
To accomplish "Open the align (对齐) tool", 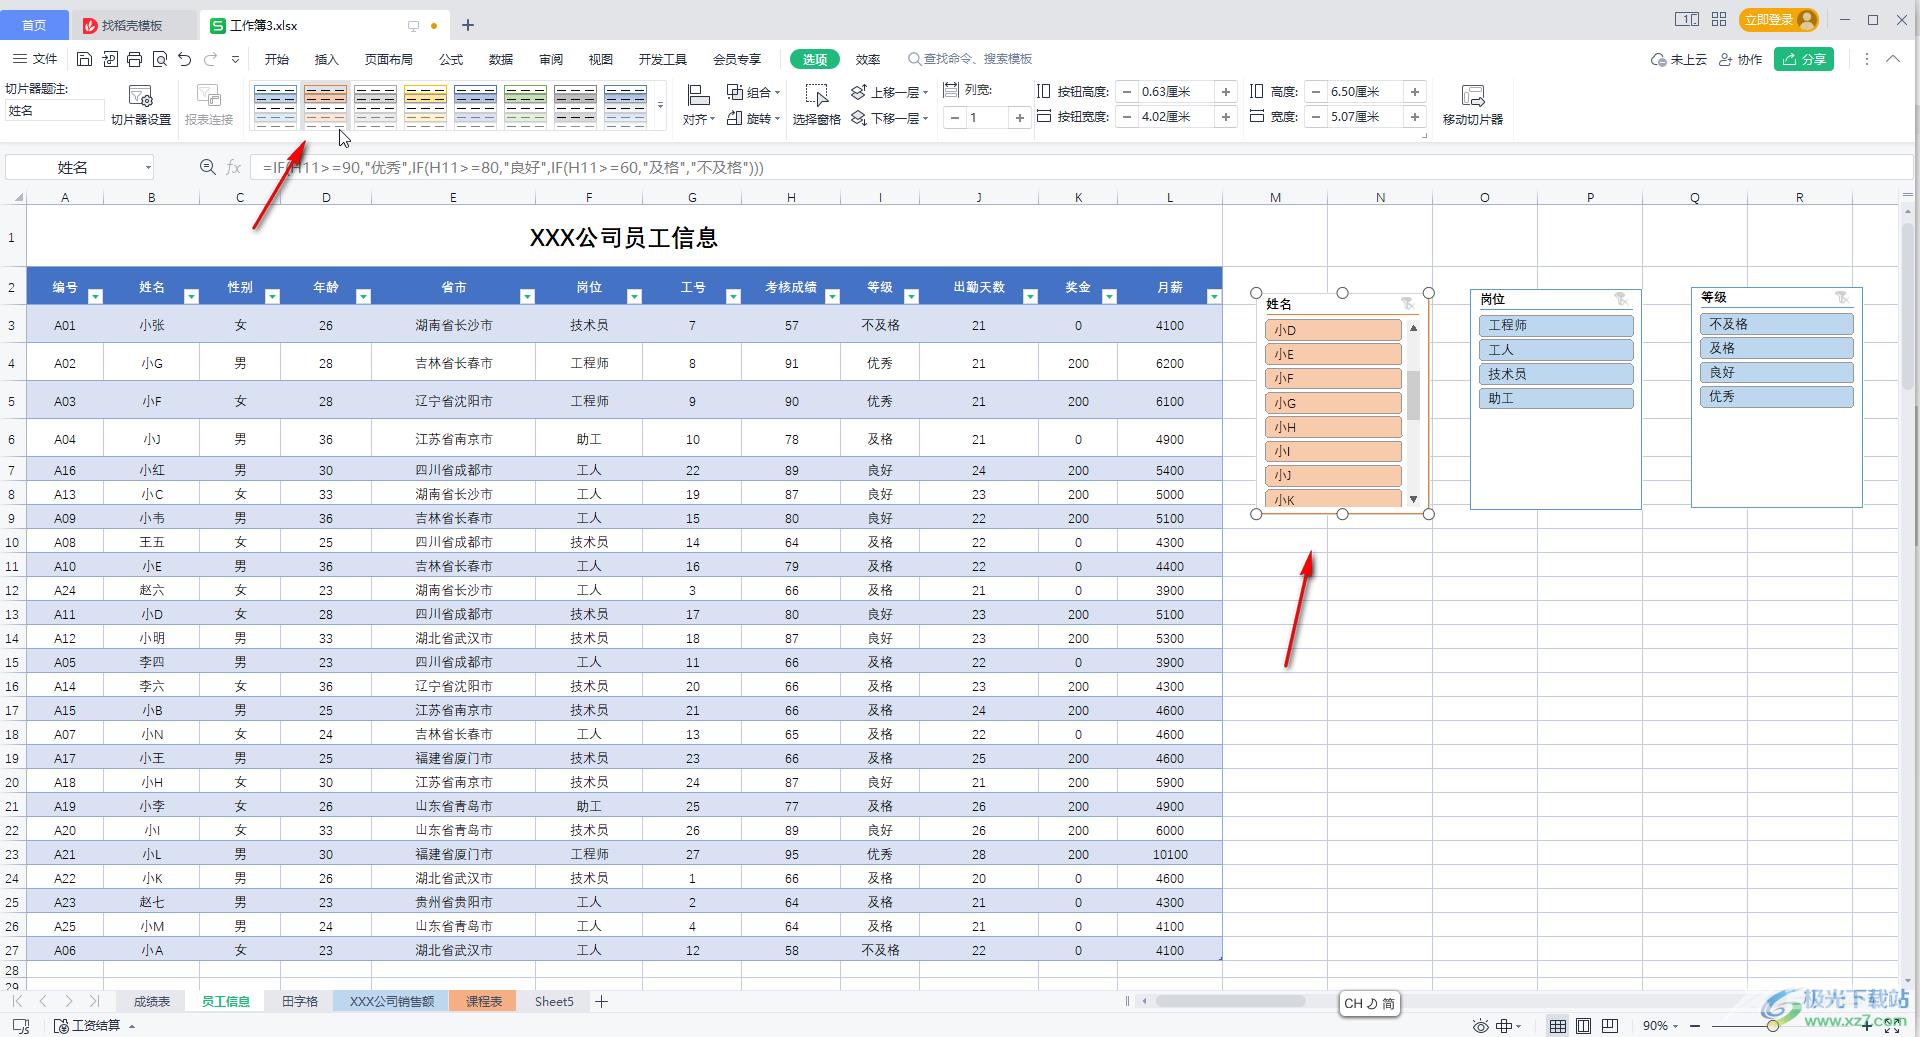I will click(699, 105).
